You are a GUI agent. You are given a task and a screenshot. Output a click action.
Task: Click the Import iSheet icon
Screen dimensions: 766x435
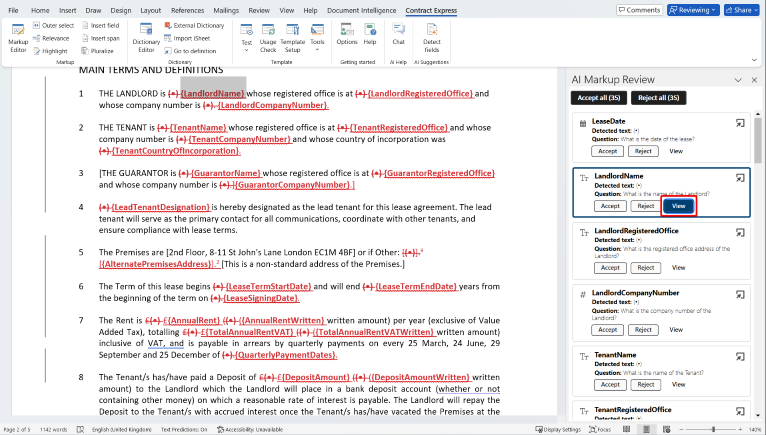167,38
